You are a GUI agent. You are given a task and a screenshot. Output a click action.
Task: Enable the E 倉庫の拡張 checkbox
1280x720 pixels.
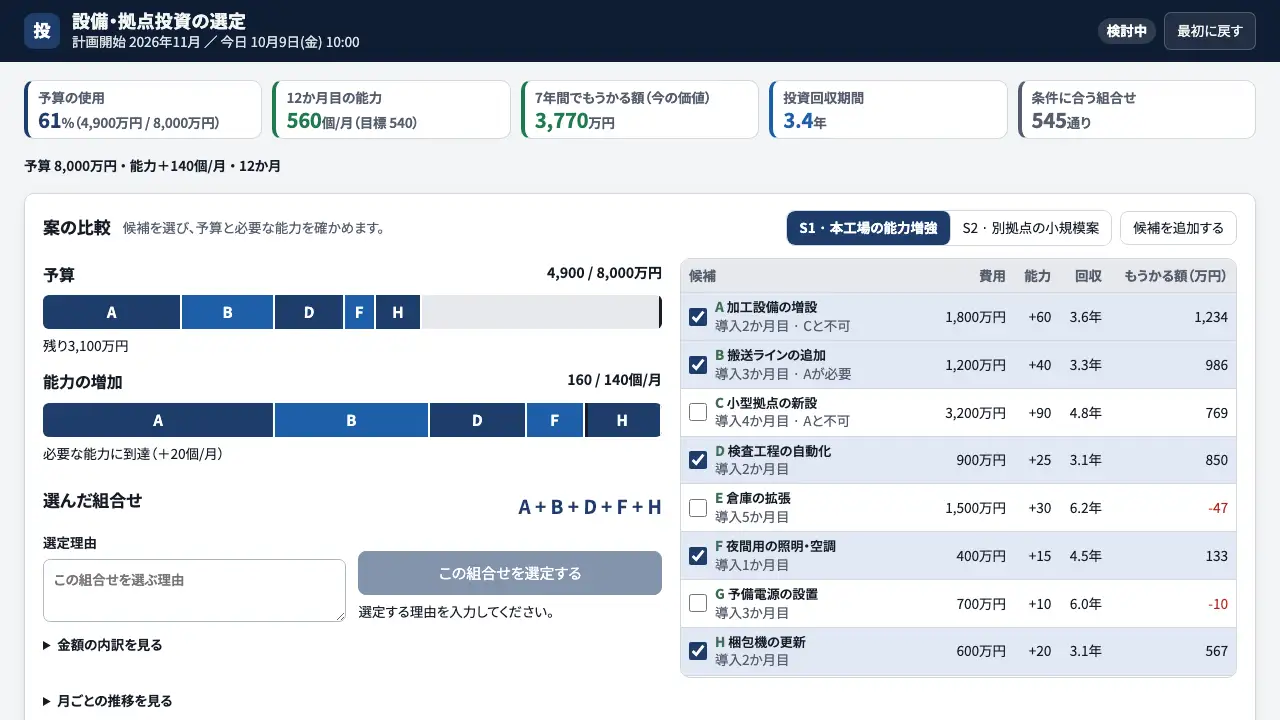[698, 508]
